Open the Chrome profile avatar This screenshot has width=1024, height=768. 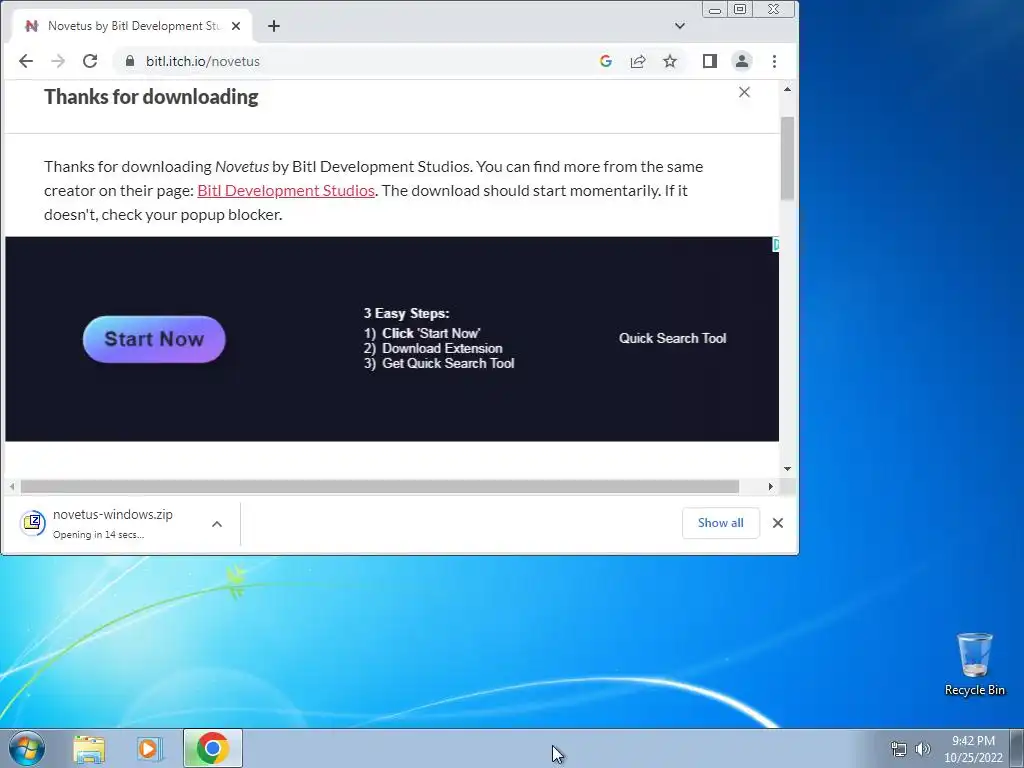(742, 61)
